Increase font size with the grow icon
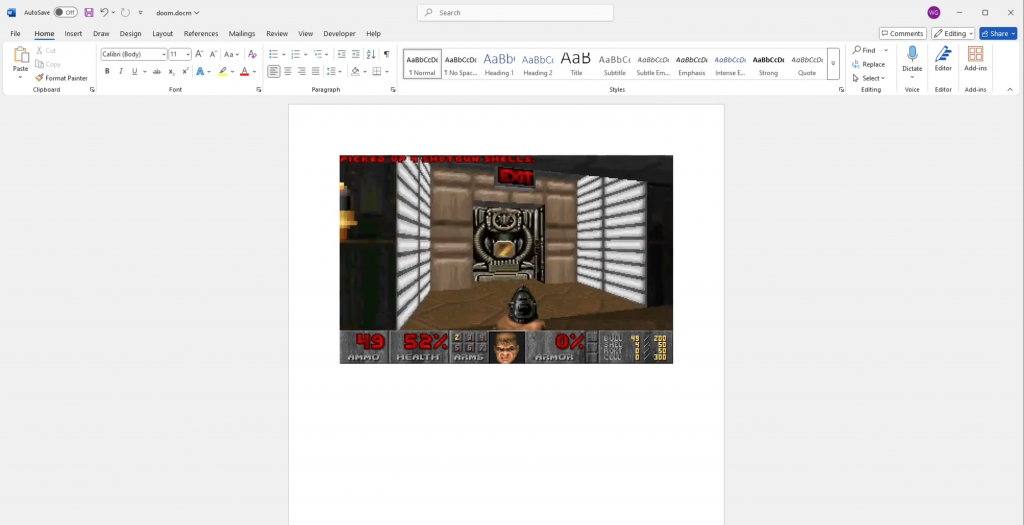 (199, 54)
